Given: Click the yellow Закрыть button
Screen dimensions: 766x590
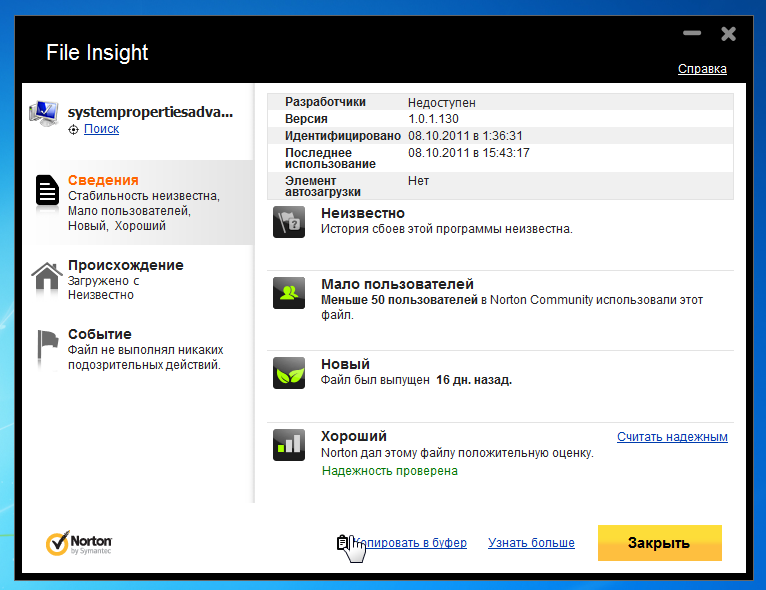Looking at the screenshot, I should pyautogui.click(x=660, y=543).
